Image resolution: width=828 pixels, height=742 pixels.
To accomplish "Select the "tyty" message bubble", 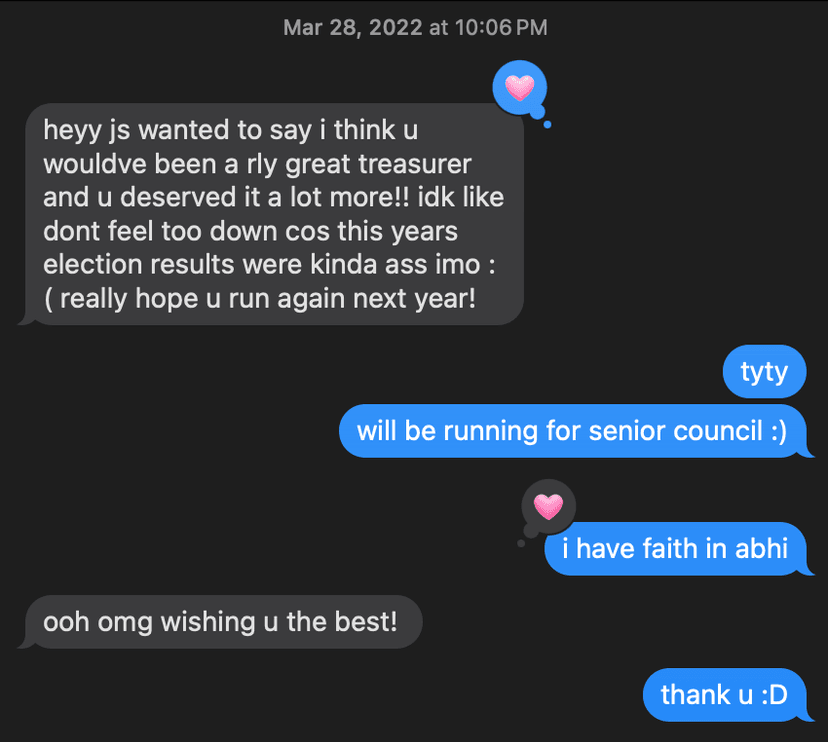I will pos(764,373).
